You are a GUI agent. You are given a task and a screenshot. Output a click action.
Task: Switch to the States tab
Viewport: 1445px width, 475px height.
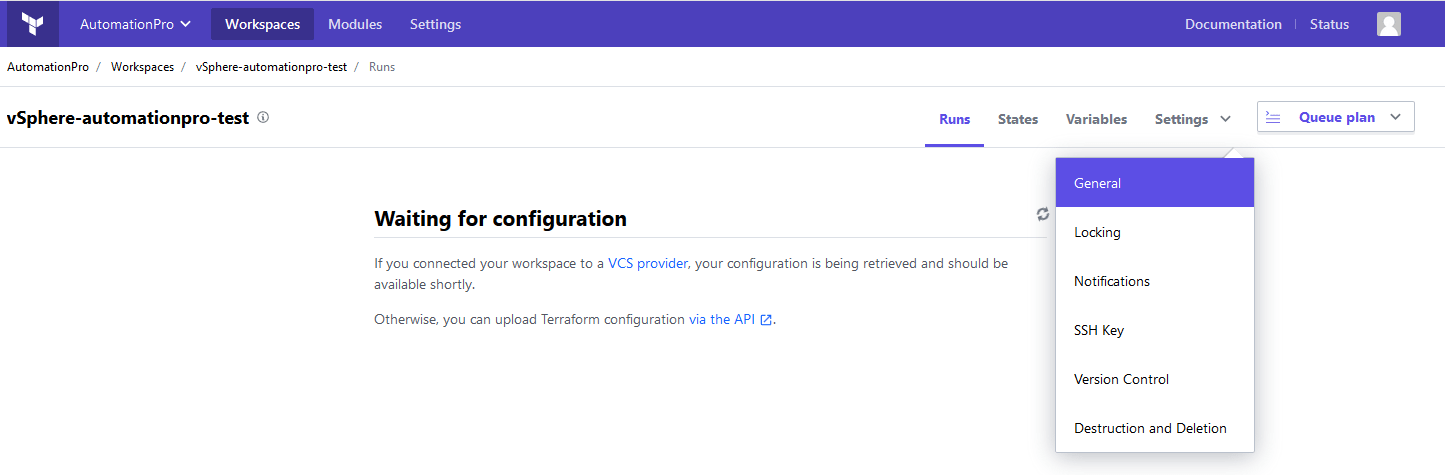(x=1018, y=119)
